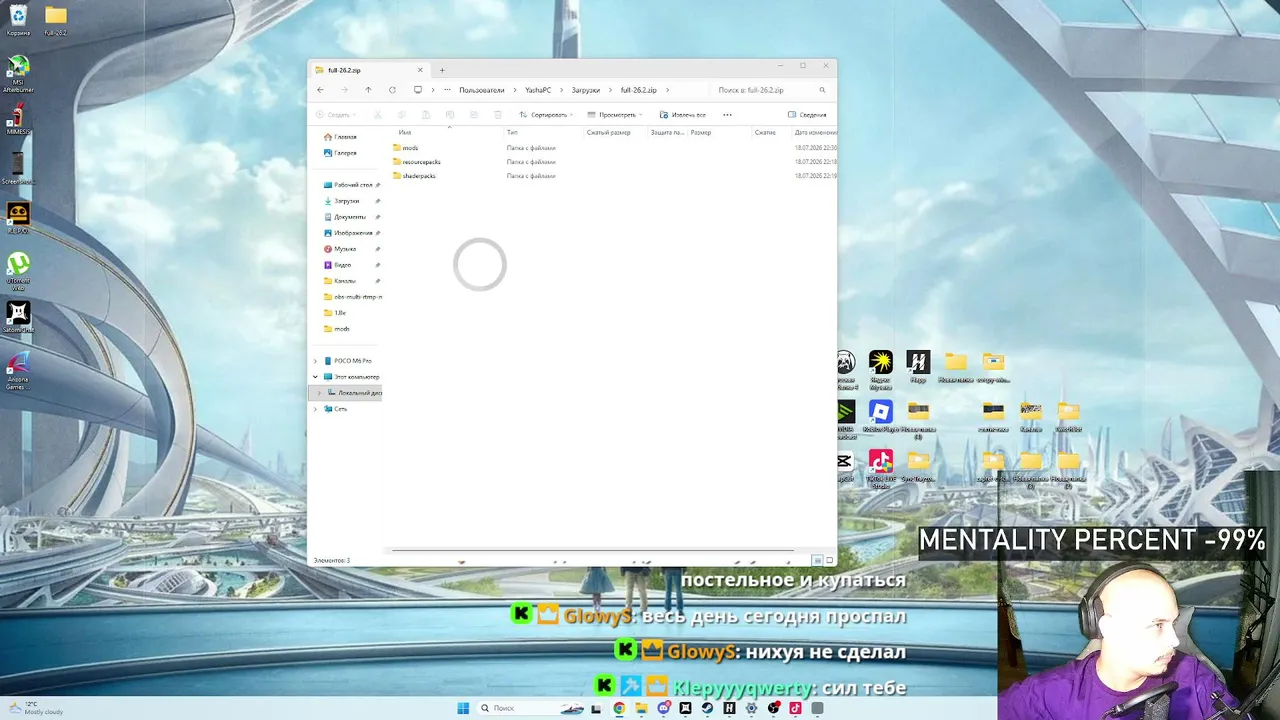Image resolution: width=1280 pixels, height=720 pixels.
Task: Open Музыка in the sidebar
Action: point(339,249)
